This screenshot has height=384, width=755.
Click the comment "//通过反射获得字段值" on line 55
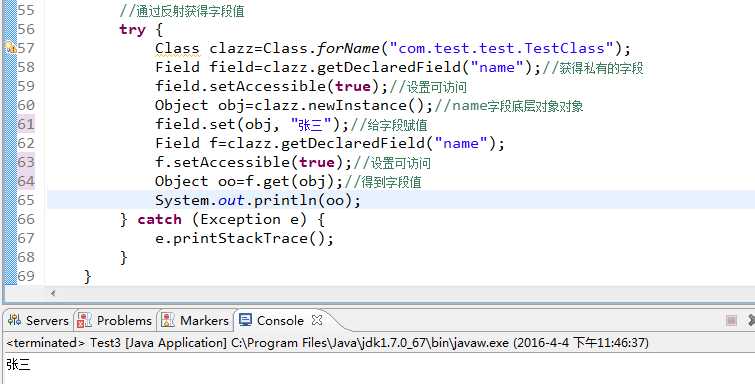(x=182, y=11)
